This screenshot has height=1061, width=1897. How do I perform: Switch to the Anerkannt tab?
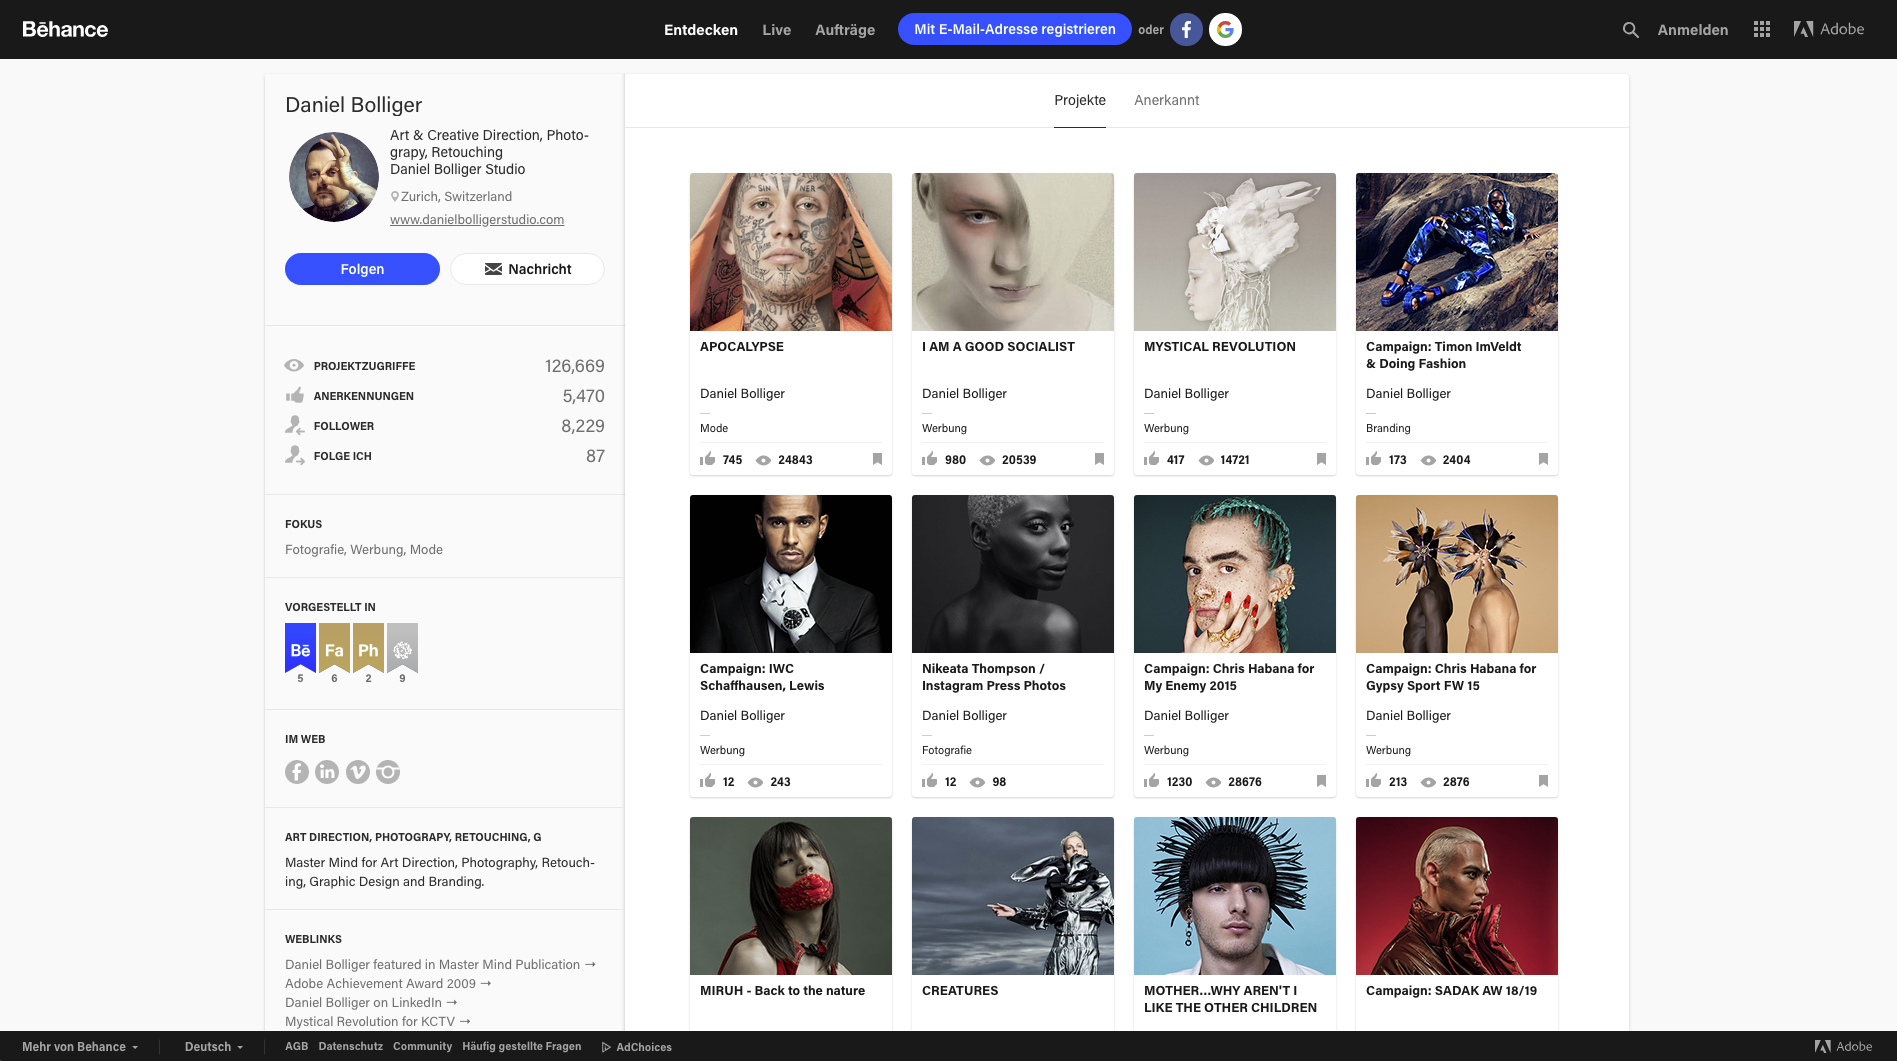(x=1167, y=100)
